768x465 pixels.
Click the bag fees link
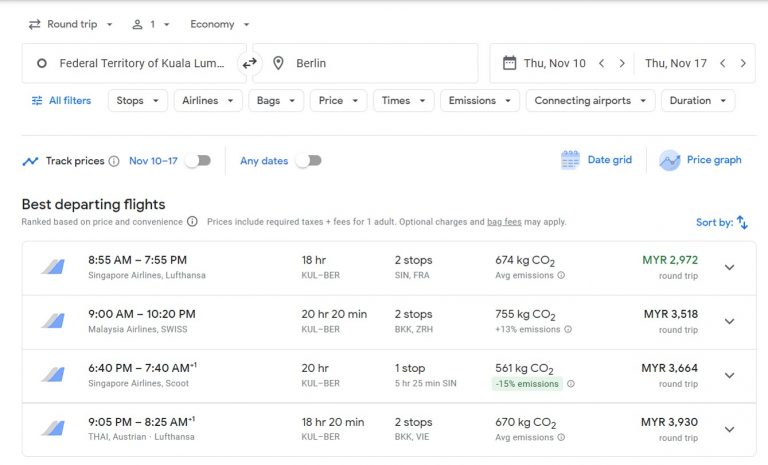pyautogui.click(x=501, y=222)
